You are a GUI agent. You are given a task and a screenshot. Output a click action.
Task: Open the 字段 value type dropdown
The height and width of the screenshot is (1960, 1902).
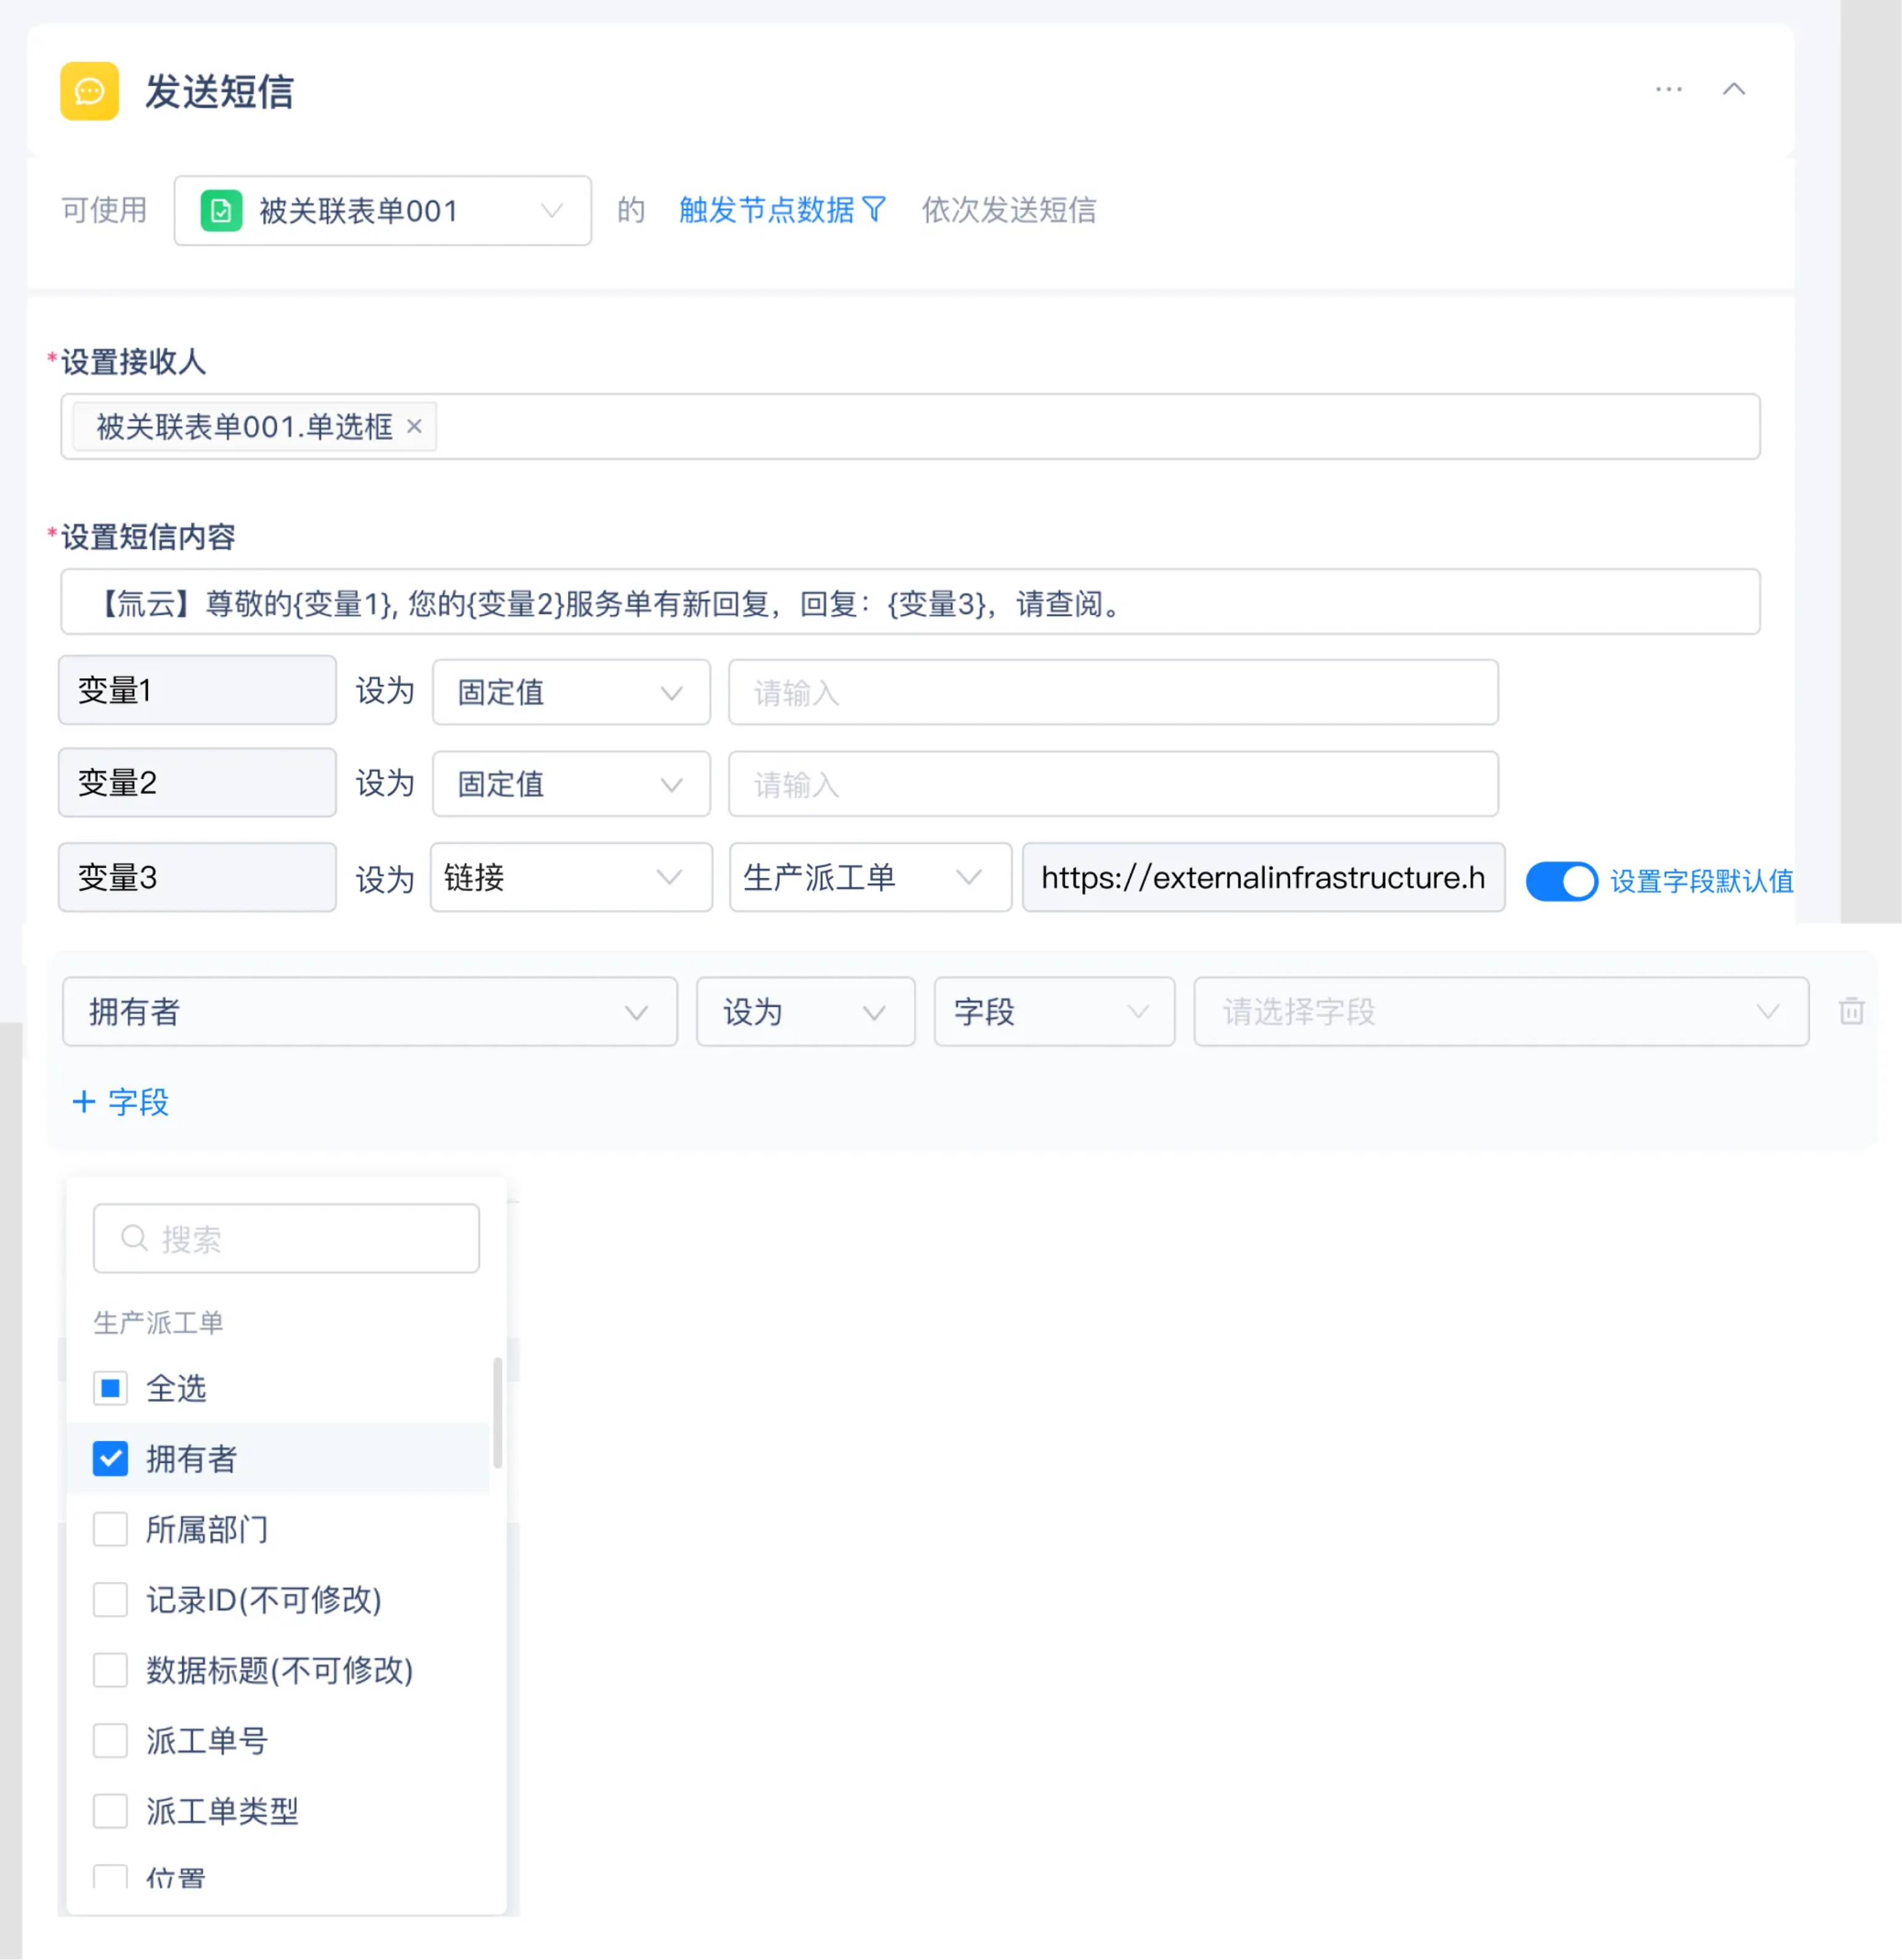tap(1054, 1012)
